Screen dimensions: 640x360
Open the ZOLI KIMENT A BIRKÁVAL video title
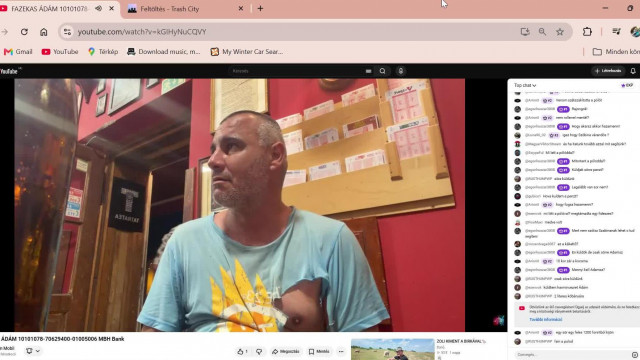pyautogui.click(x=461, y=341)
